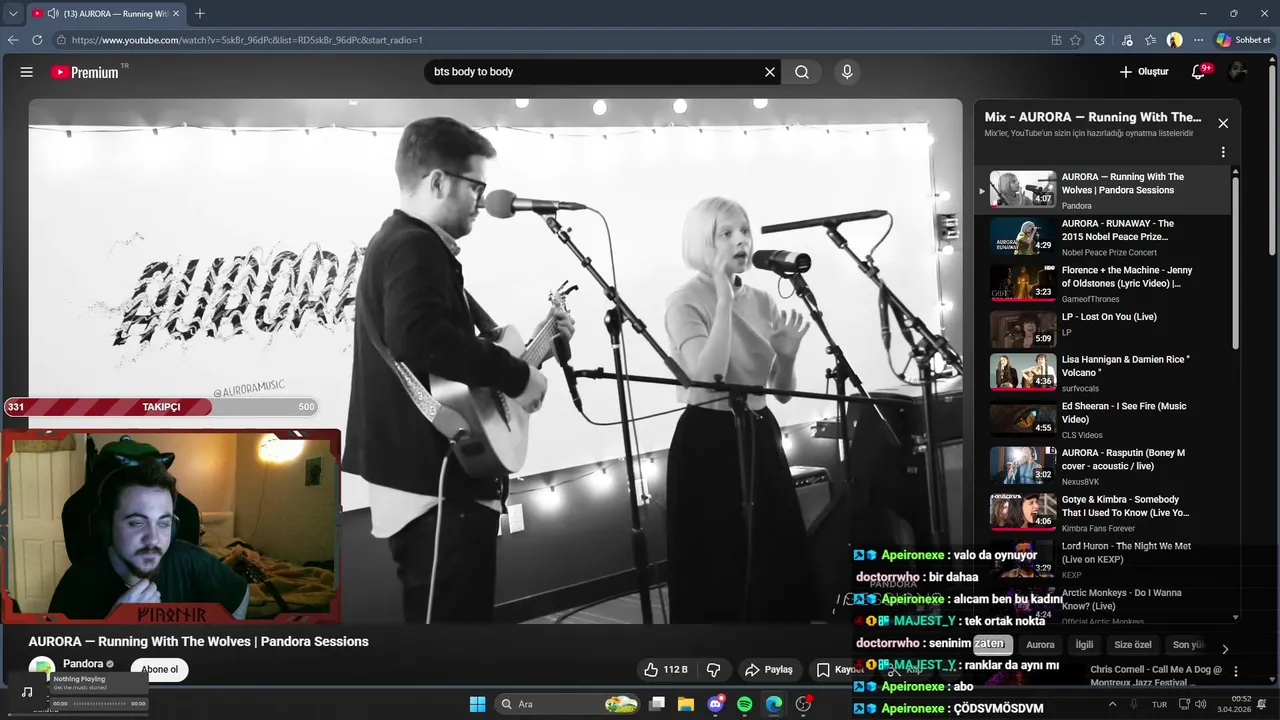Clear the search box text

coord(770,72)
